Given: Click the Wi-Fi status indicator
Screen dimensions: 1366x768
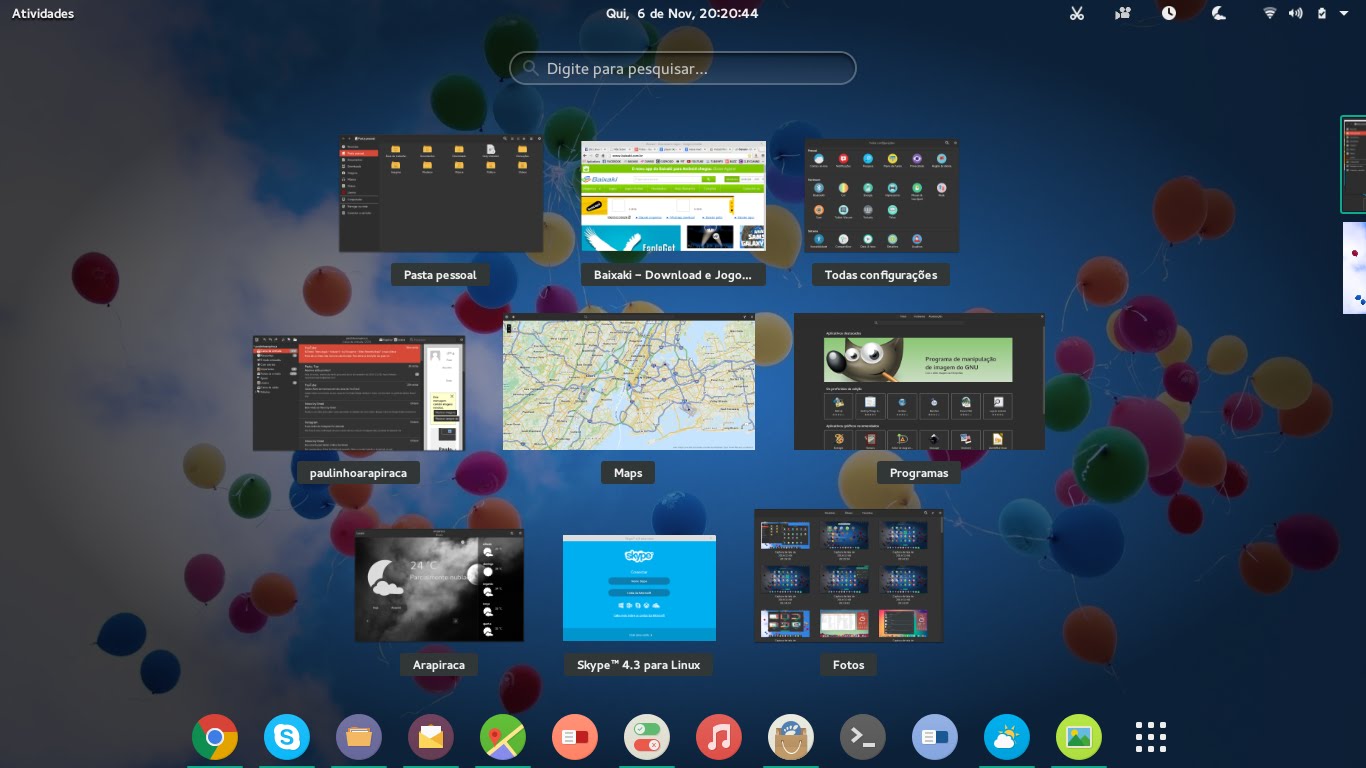Looking at the screenshot, I should coord(1269,13).
